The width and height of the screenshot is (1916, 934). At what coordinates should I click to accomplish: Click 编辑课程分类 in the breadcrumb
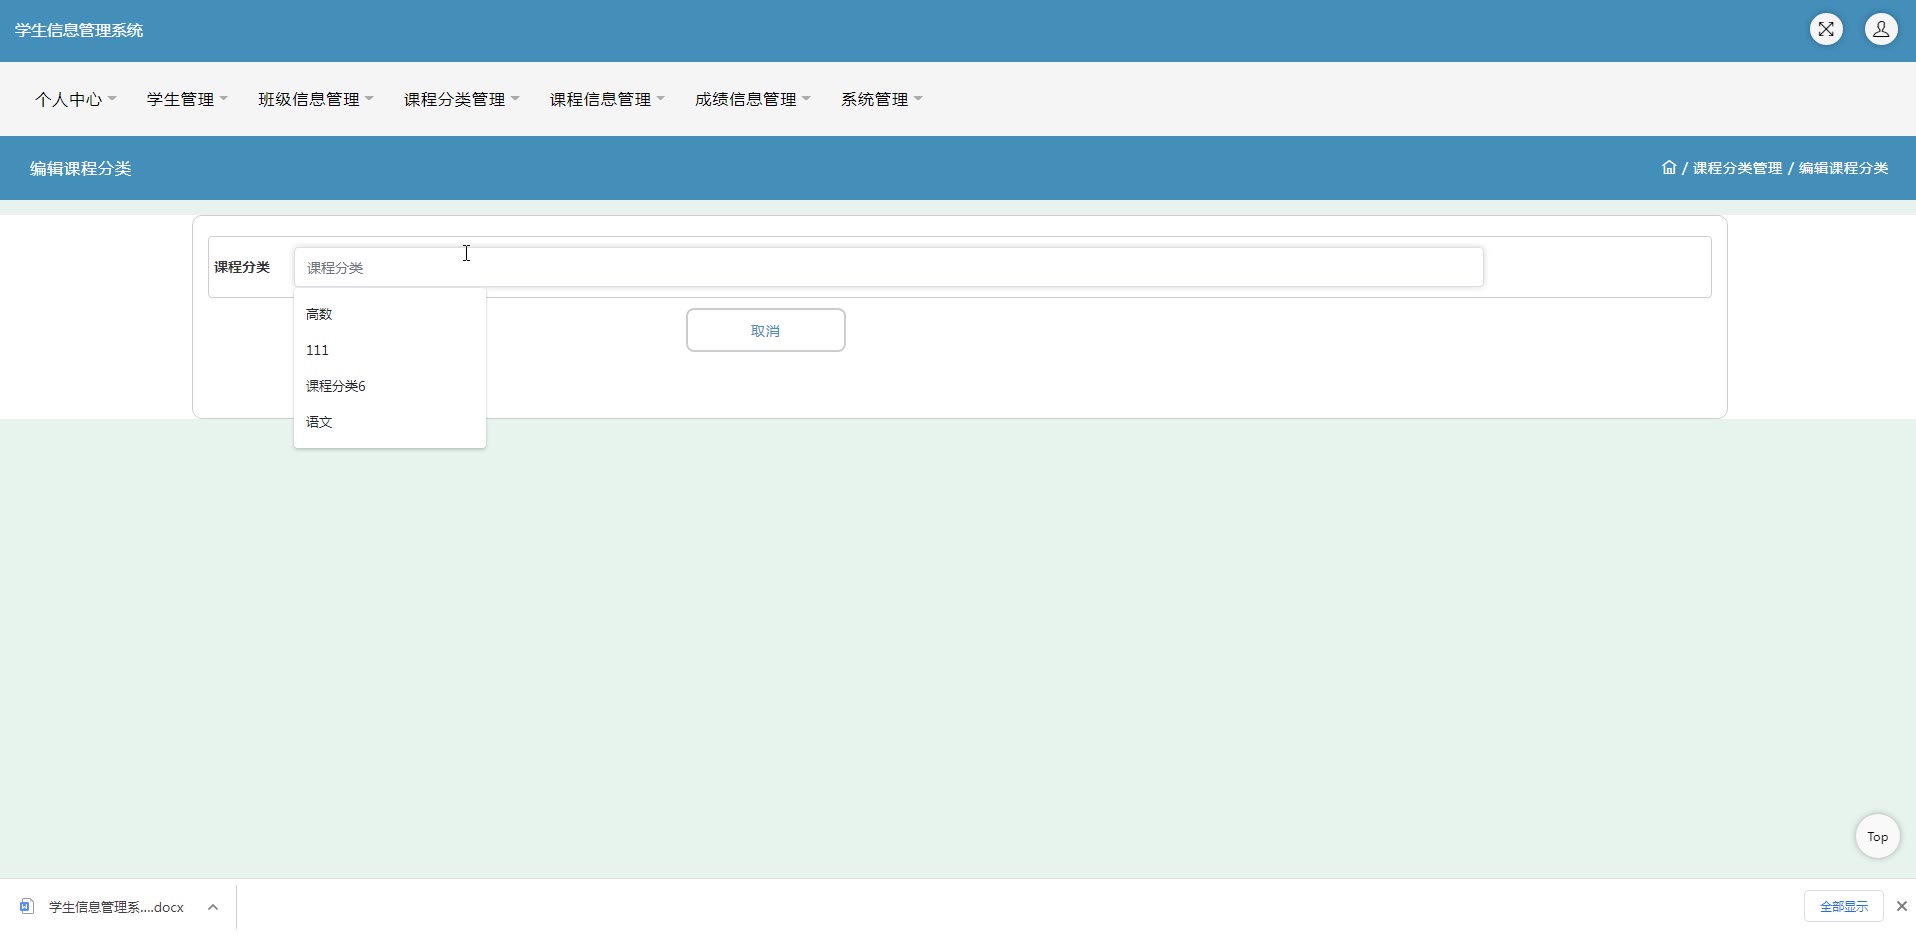click(x=1843, y=168)
